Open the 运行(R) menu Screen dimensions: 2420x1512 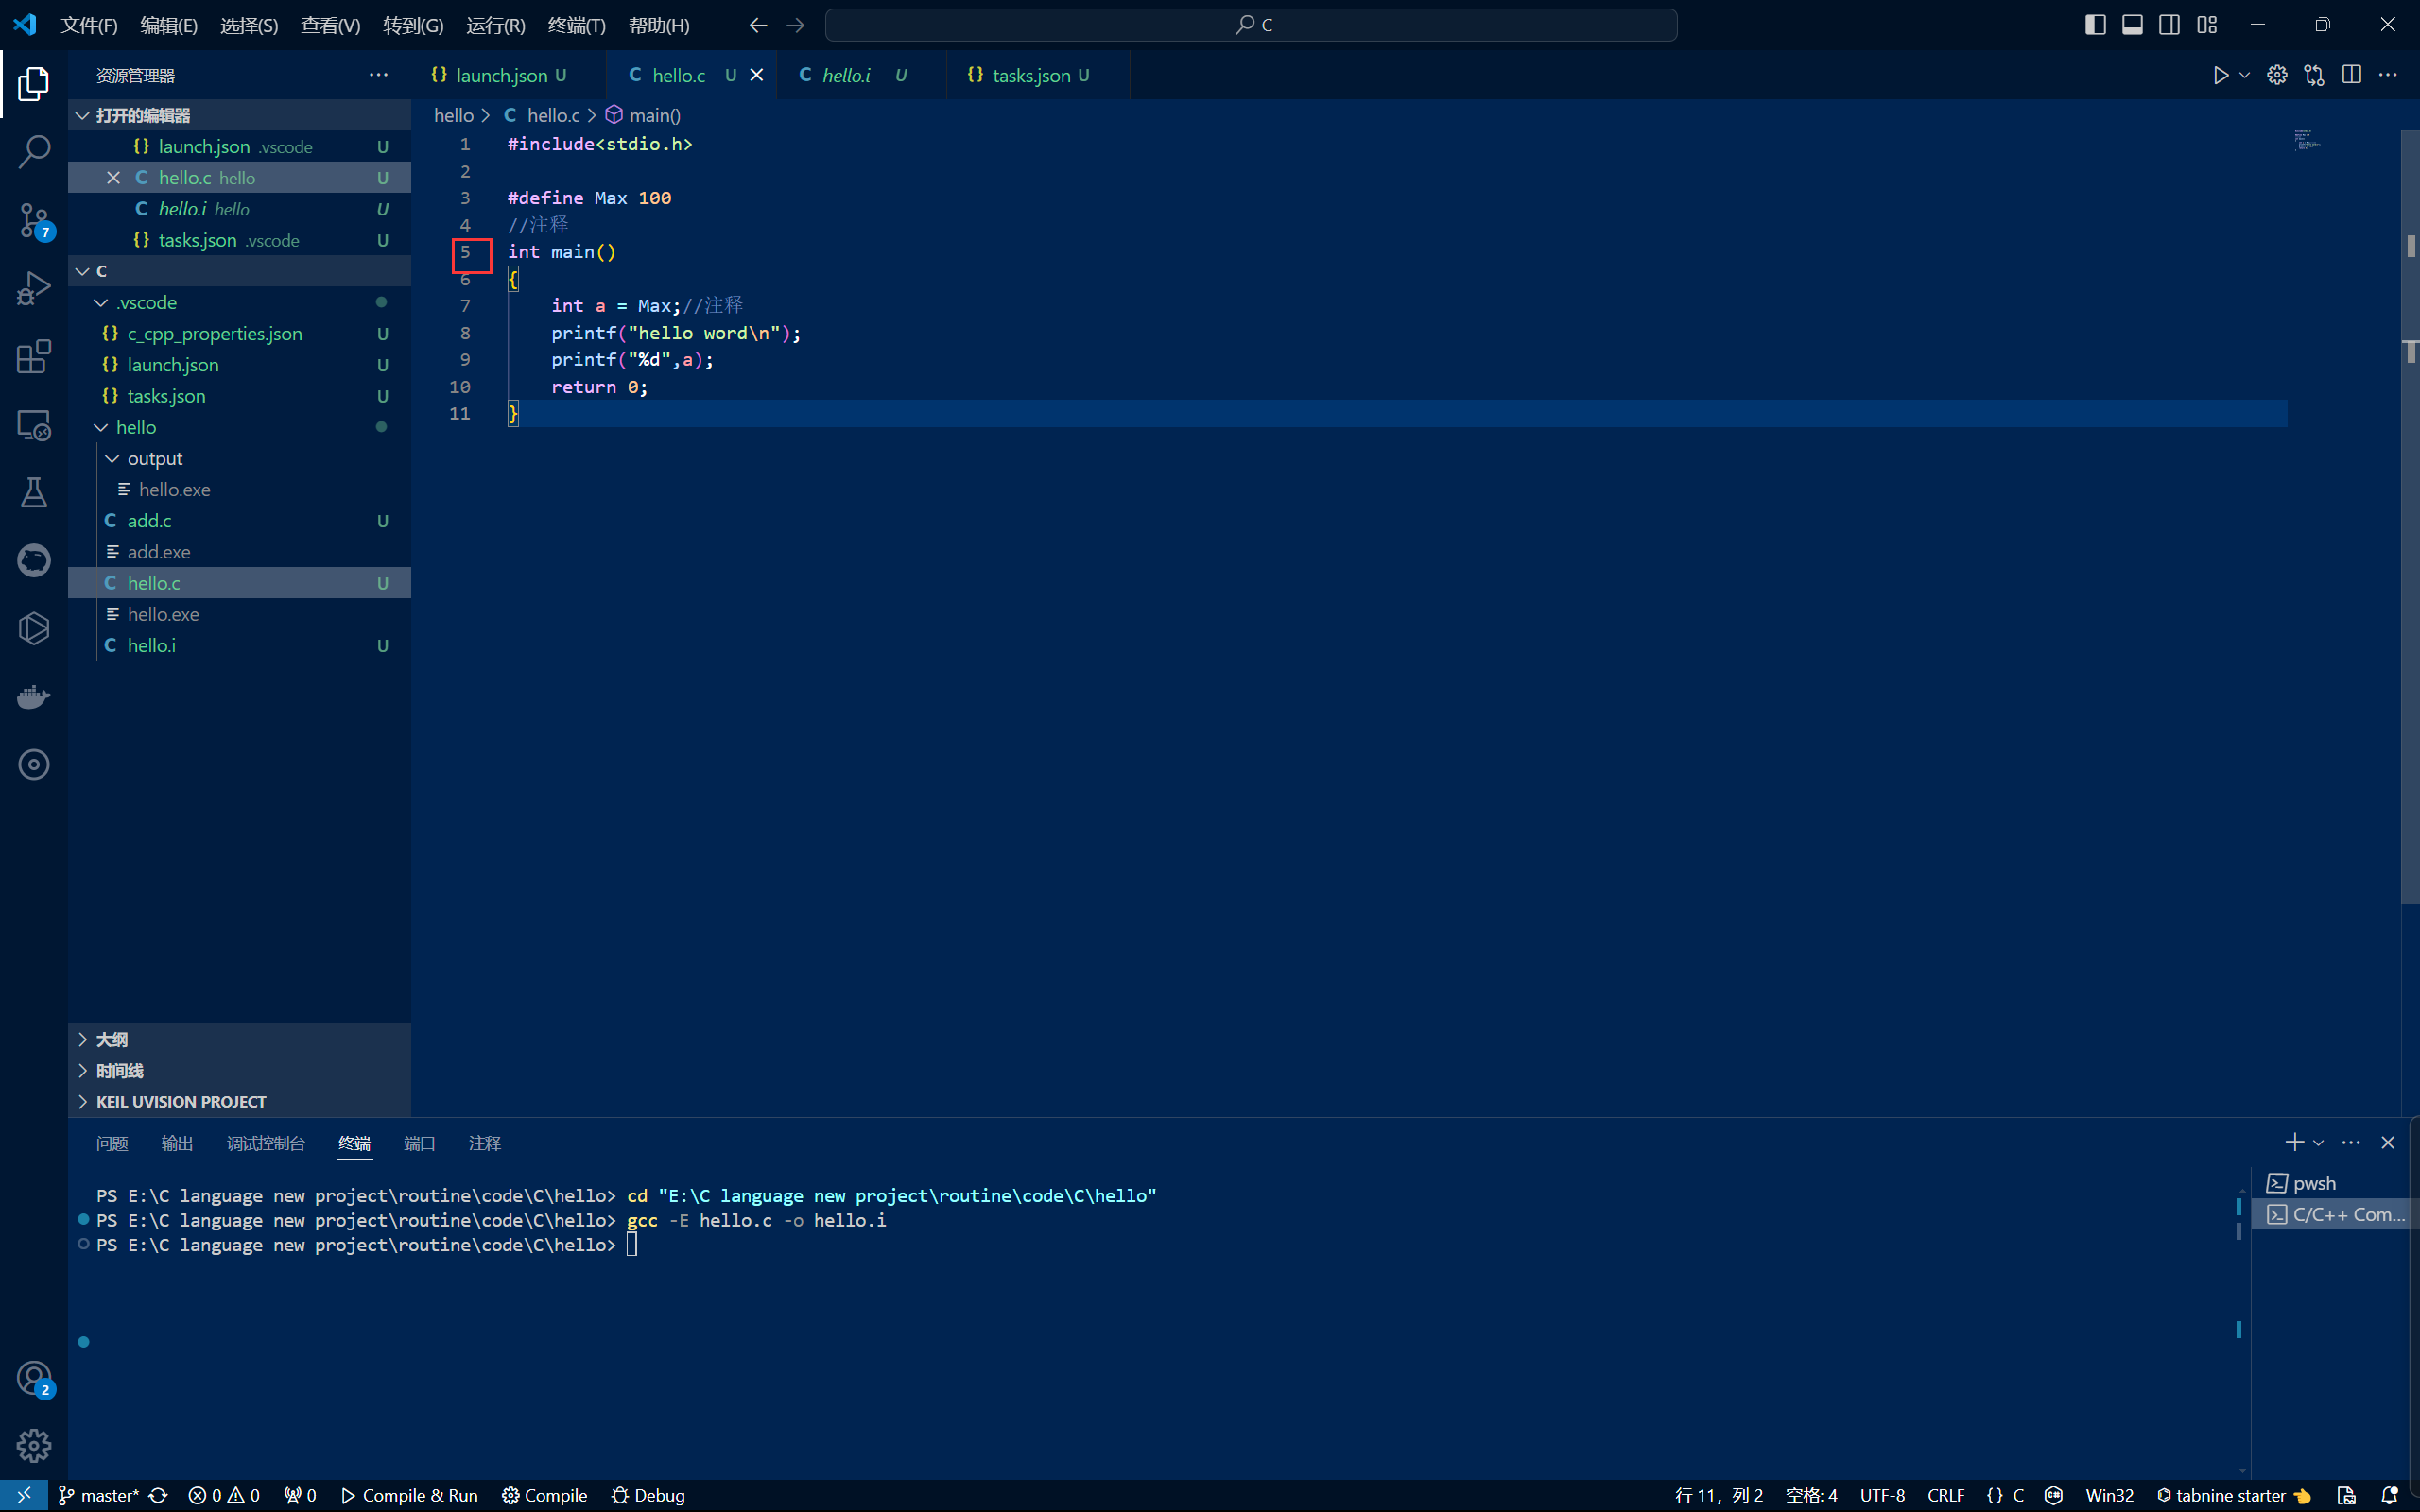495,25
